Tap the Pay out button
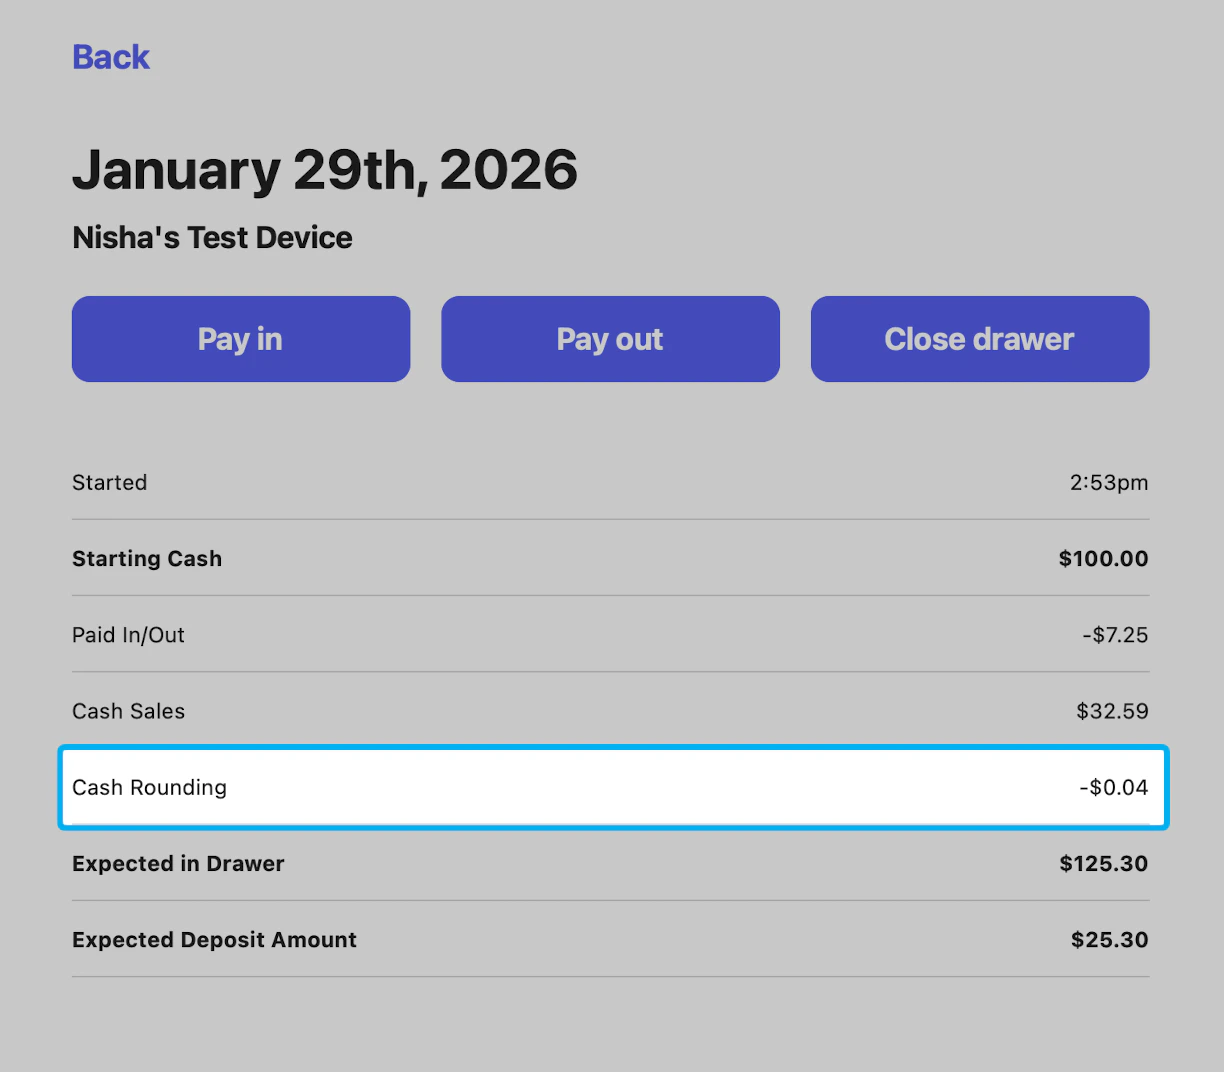Image resolution: width=1224 pixels, height=1072 pixels. coord(610,339)
